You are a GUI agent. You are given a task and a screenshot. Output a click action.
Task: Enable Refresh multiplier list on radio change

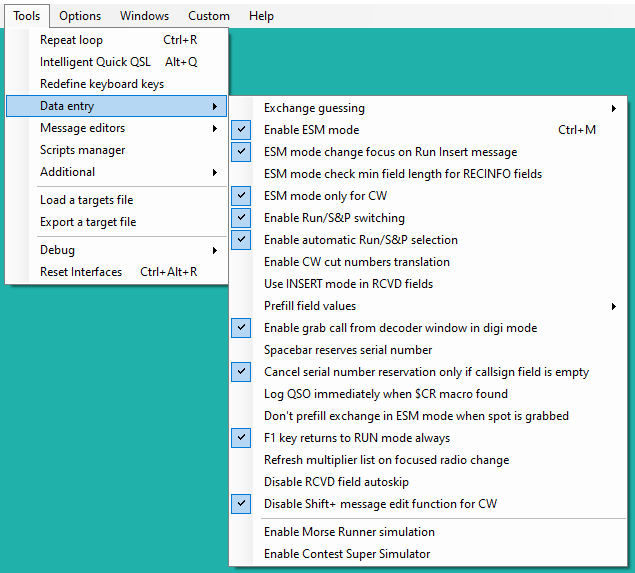[428, 460]
